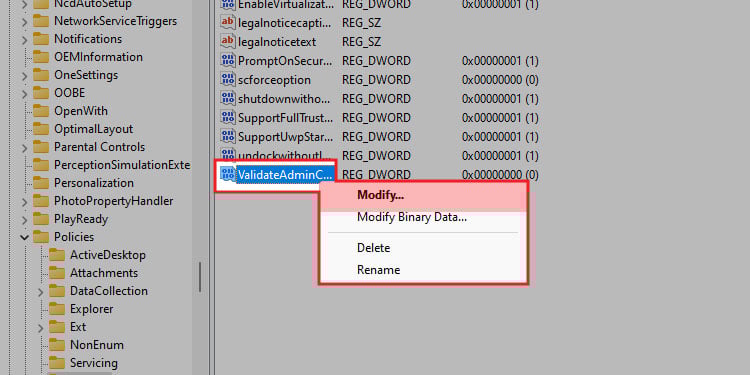Click REG_SZ type of legalnoticetext row
Screen dimensions: 750x375
point(362,42)
